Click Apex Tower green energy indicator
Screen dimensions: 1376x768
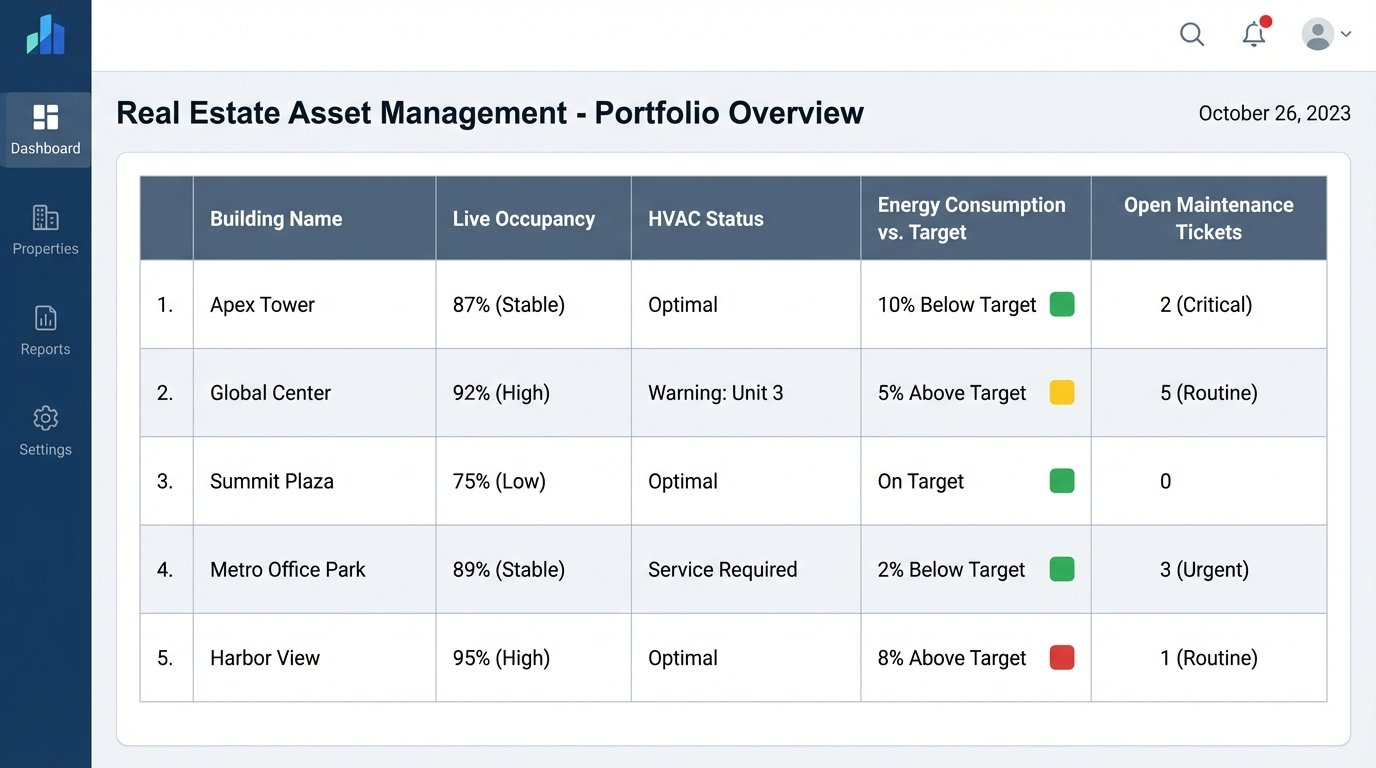tap(1062, 305)
